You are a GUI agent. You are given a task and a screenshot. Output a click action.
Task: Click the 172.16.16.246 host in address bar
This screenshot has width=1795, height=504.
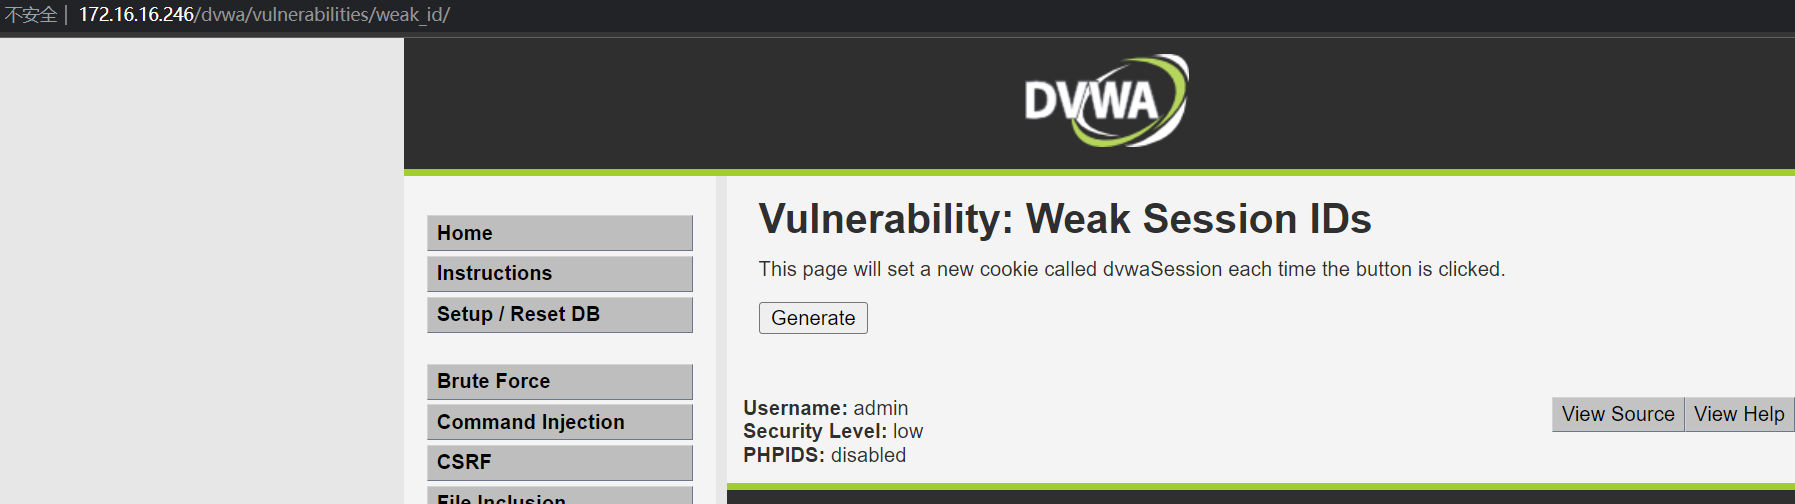pyautogui.click(x=136, y=15)
